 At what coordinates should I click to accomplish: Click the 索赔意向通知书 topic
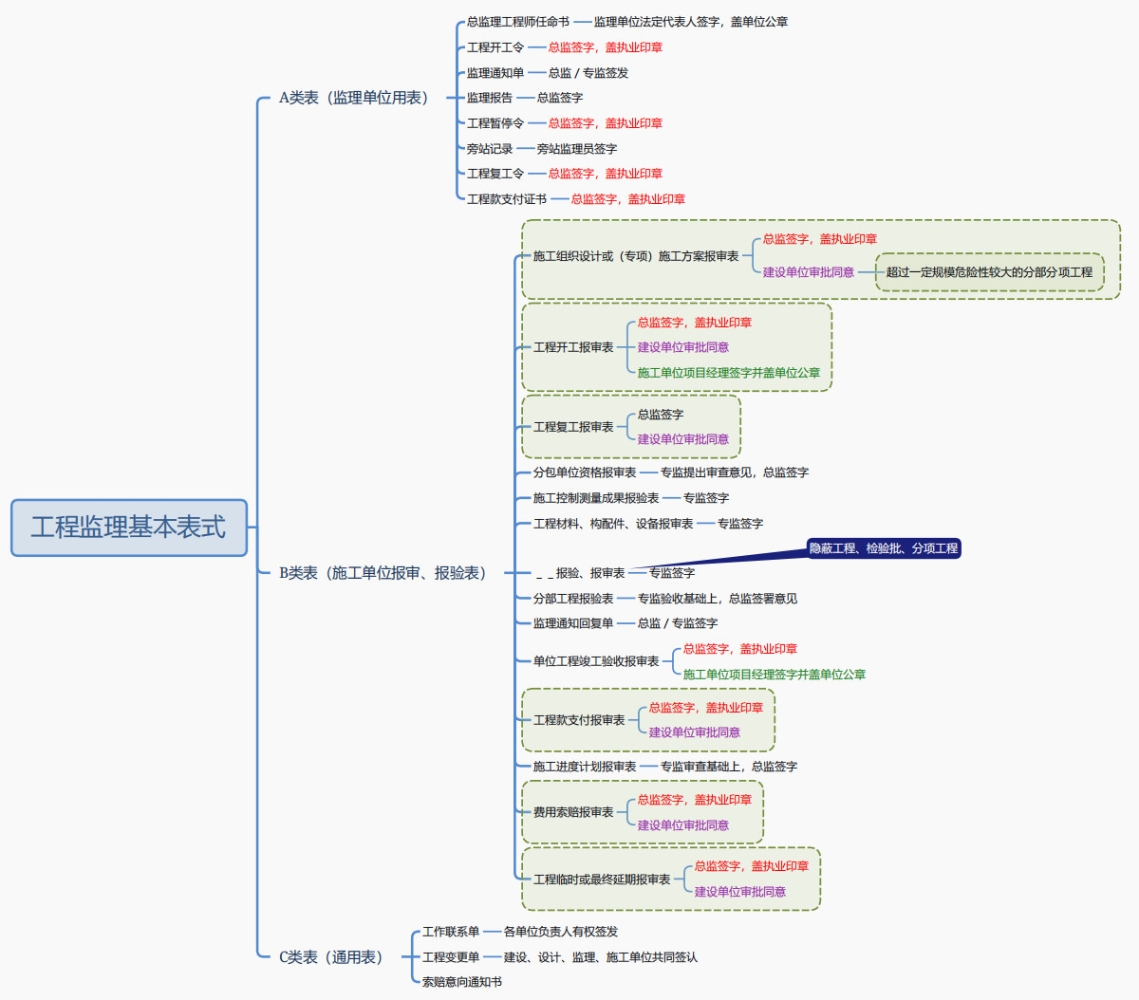461,982
